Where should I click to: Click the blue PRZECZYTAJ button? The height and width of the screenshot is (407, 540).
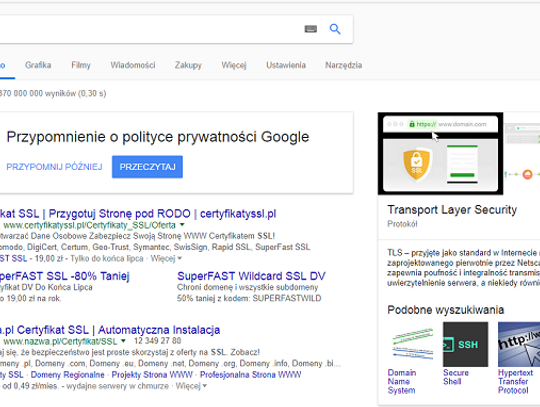tap(147, 167)
